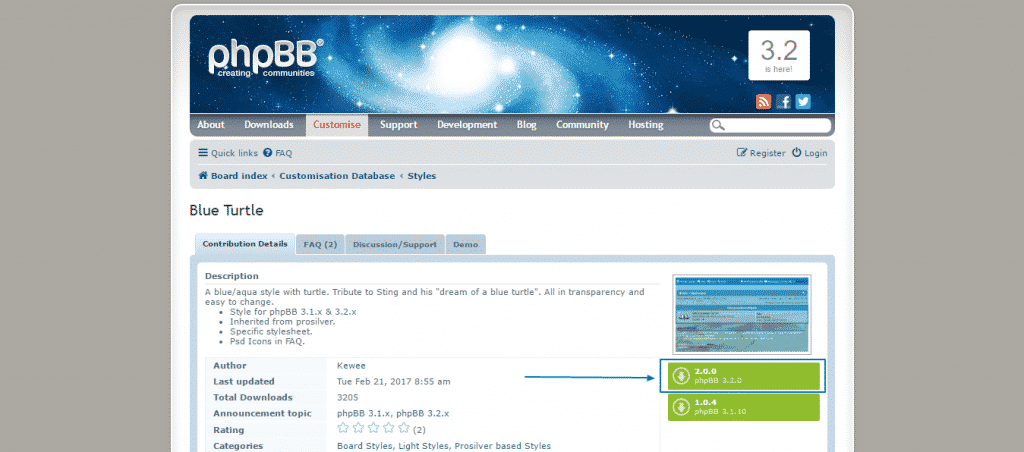Go to Customisation Database breadcrumb
This screenshot has height=452, width=1024.
coord(337,176)
